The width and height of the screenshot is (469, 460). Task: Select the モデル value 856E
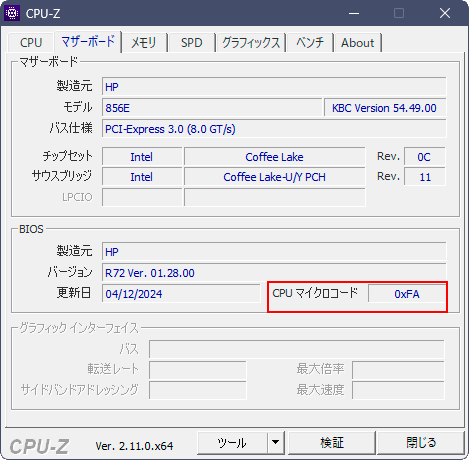[212, 108]
